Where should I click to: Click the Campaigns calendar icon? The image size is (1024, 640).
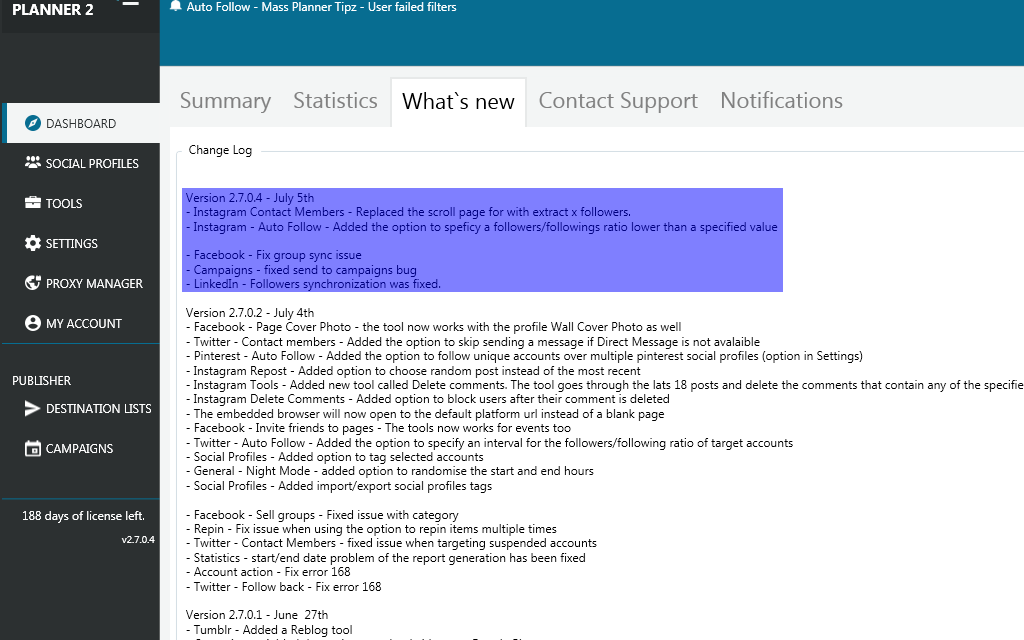[33, 449]
